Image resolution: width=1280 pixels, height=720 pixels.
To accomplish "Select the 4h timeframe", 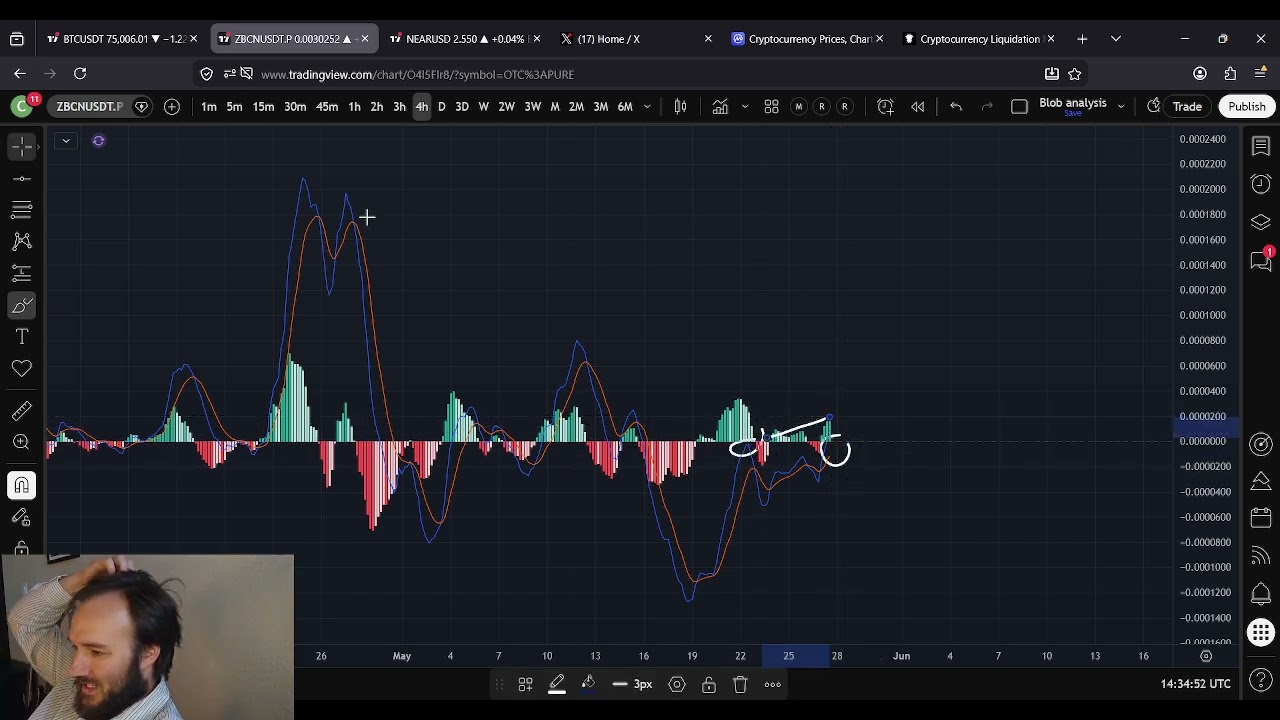I will point(421,107).
